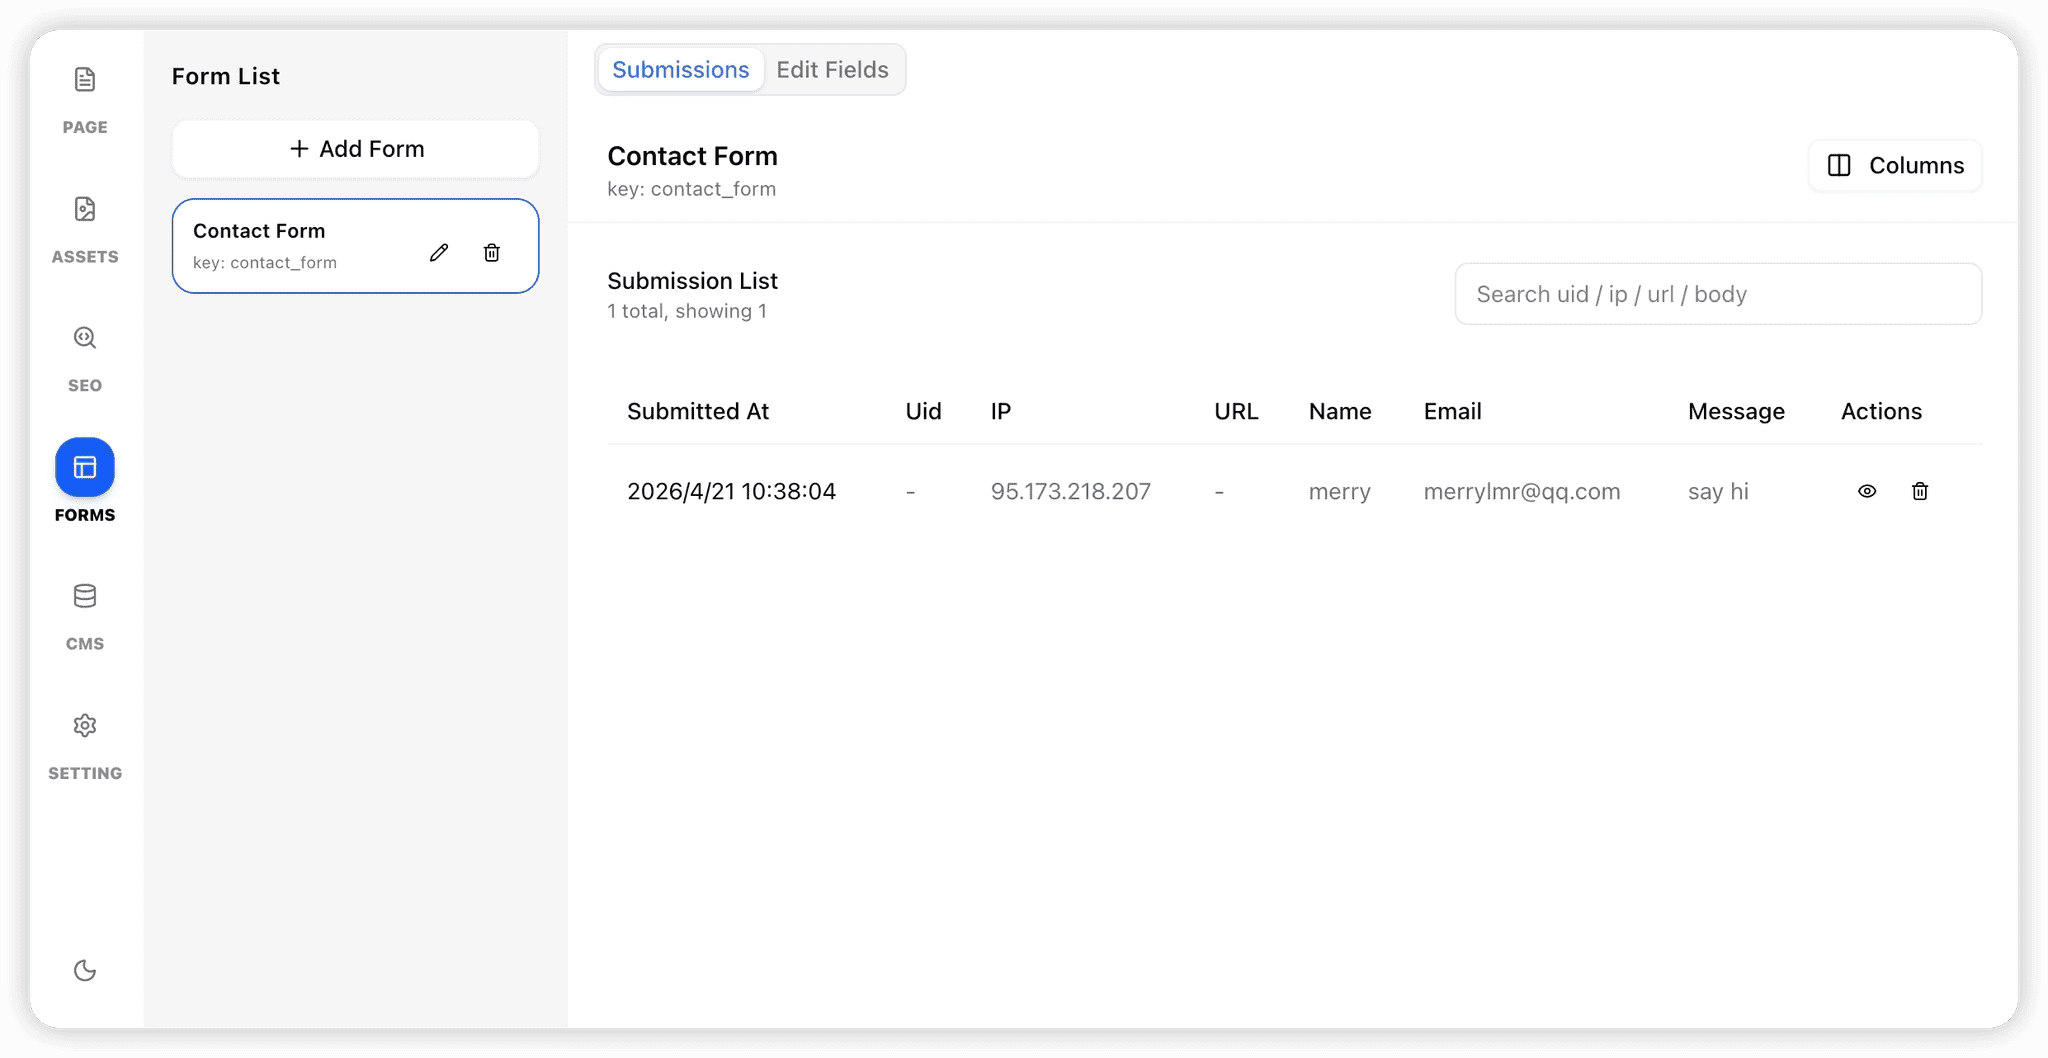Focus the submission search field
This screenshot has width=2048, height=1058.
(x=1717, y=294)
